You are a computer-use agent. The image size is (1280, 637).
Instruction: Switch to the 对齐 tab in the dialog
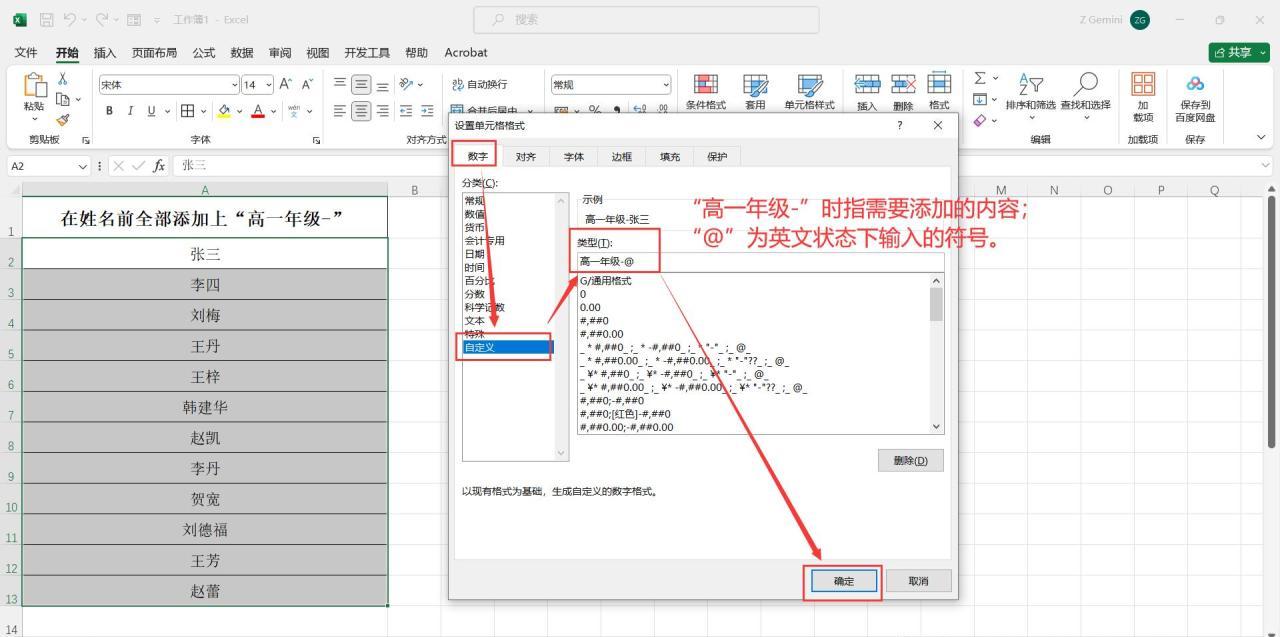526,156
